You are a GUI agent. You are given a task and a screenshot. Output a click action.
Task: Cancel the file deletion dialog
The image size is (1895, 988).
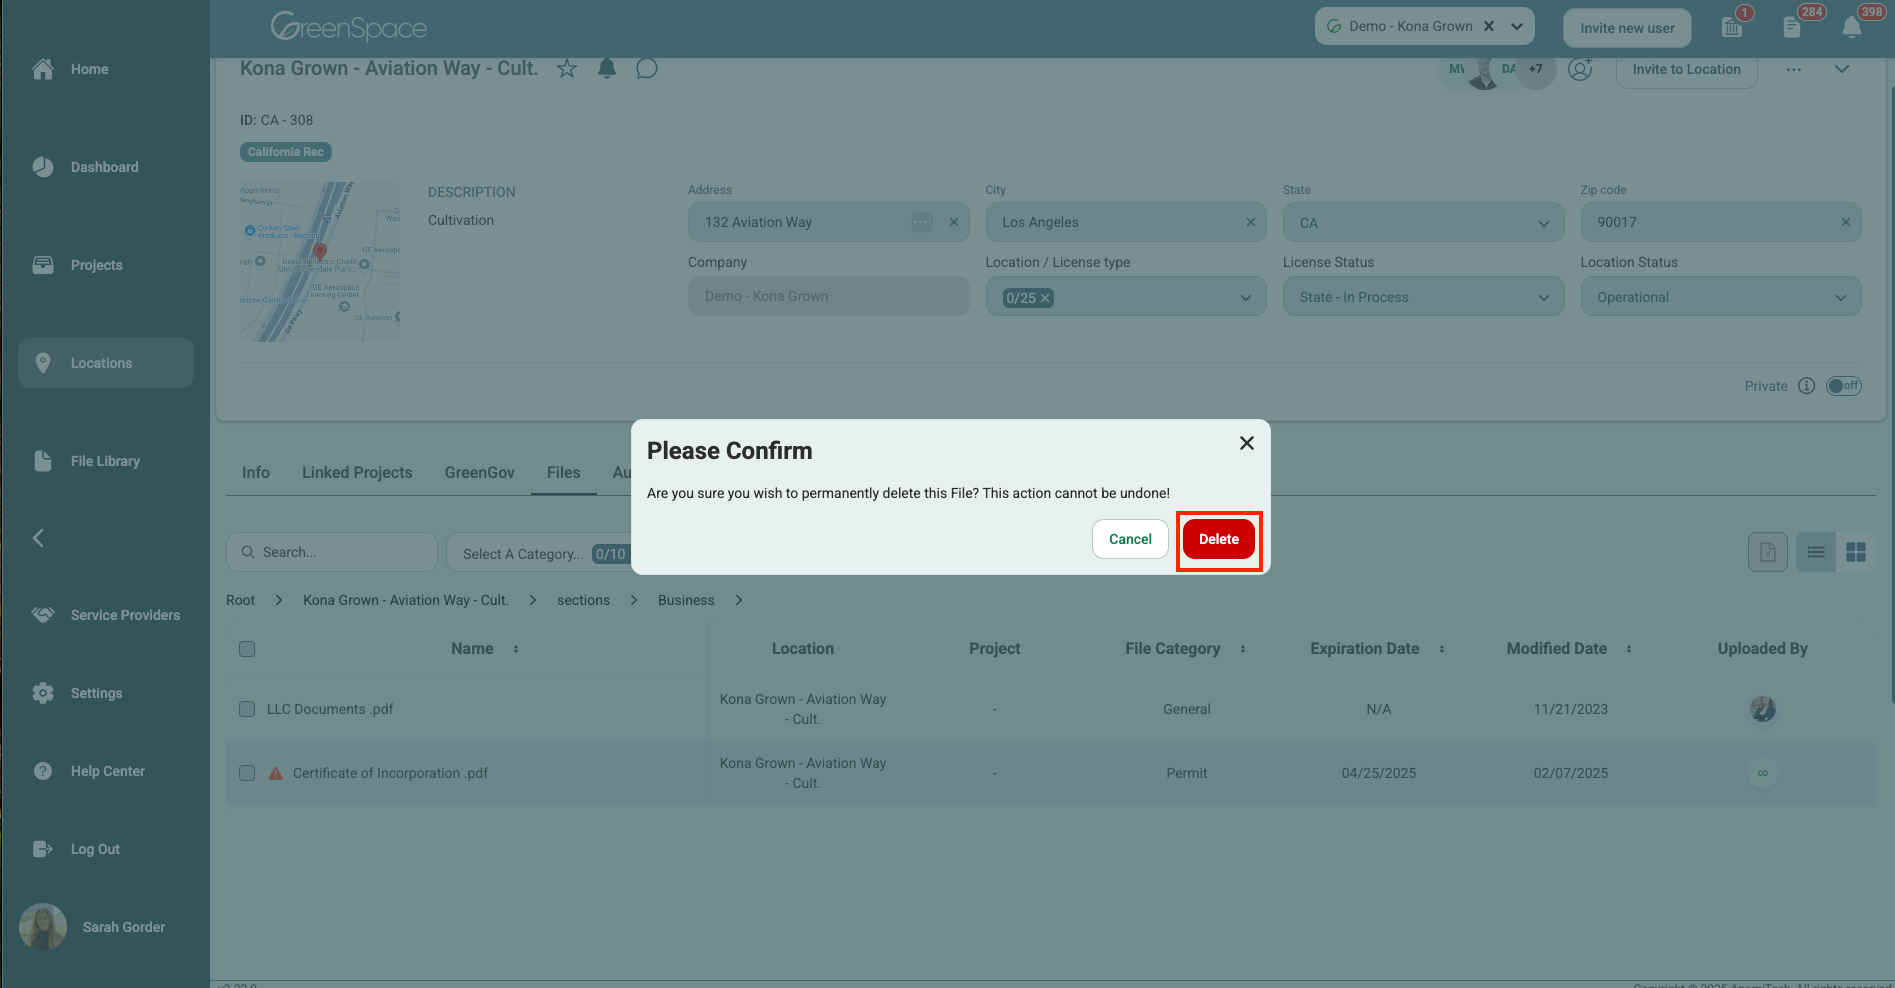[x=1130, y=539]
